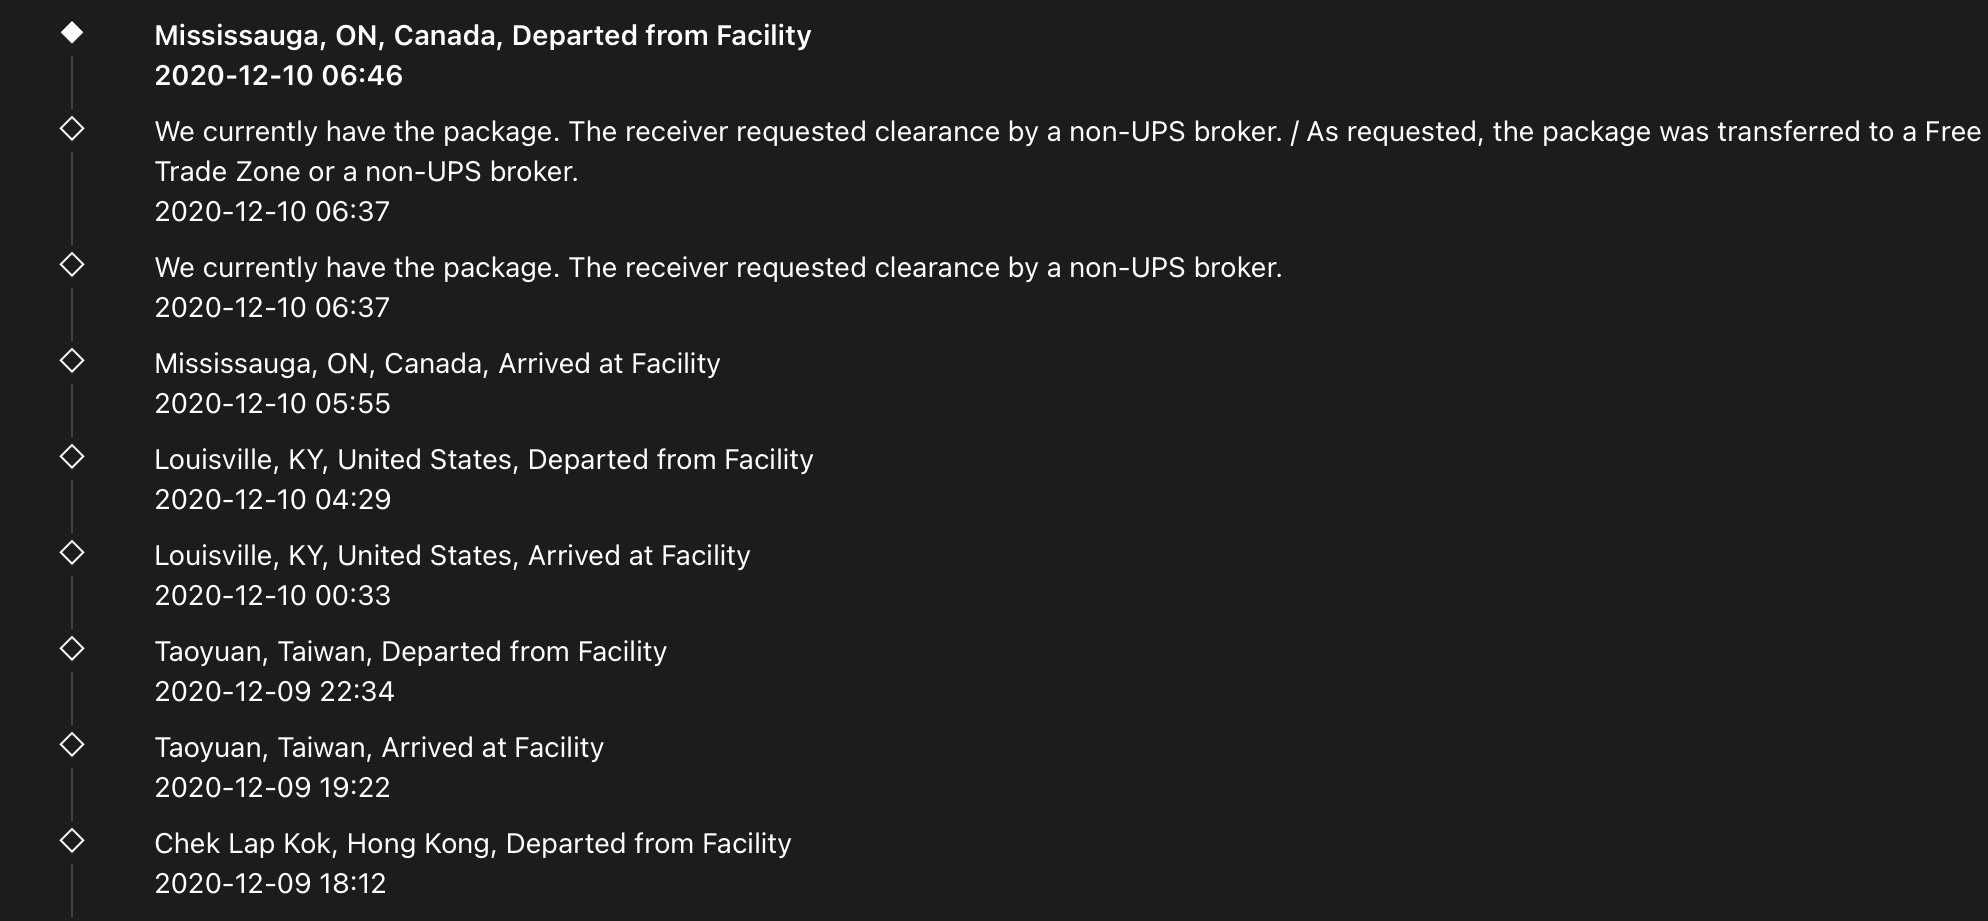The image size is (1988, 921).
Task: Select the Mississauga Departed from Facility status text
Action: point(483,36)
